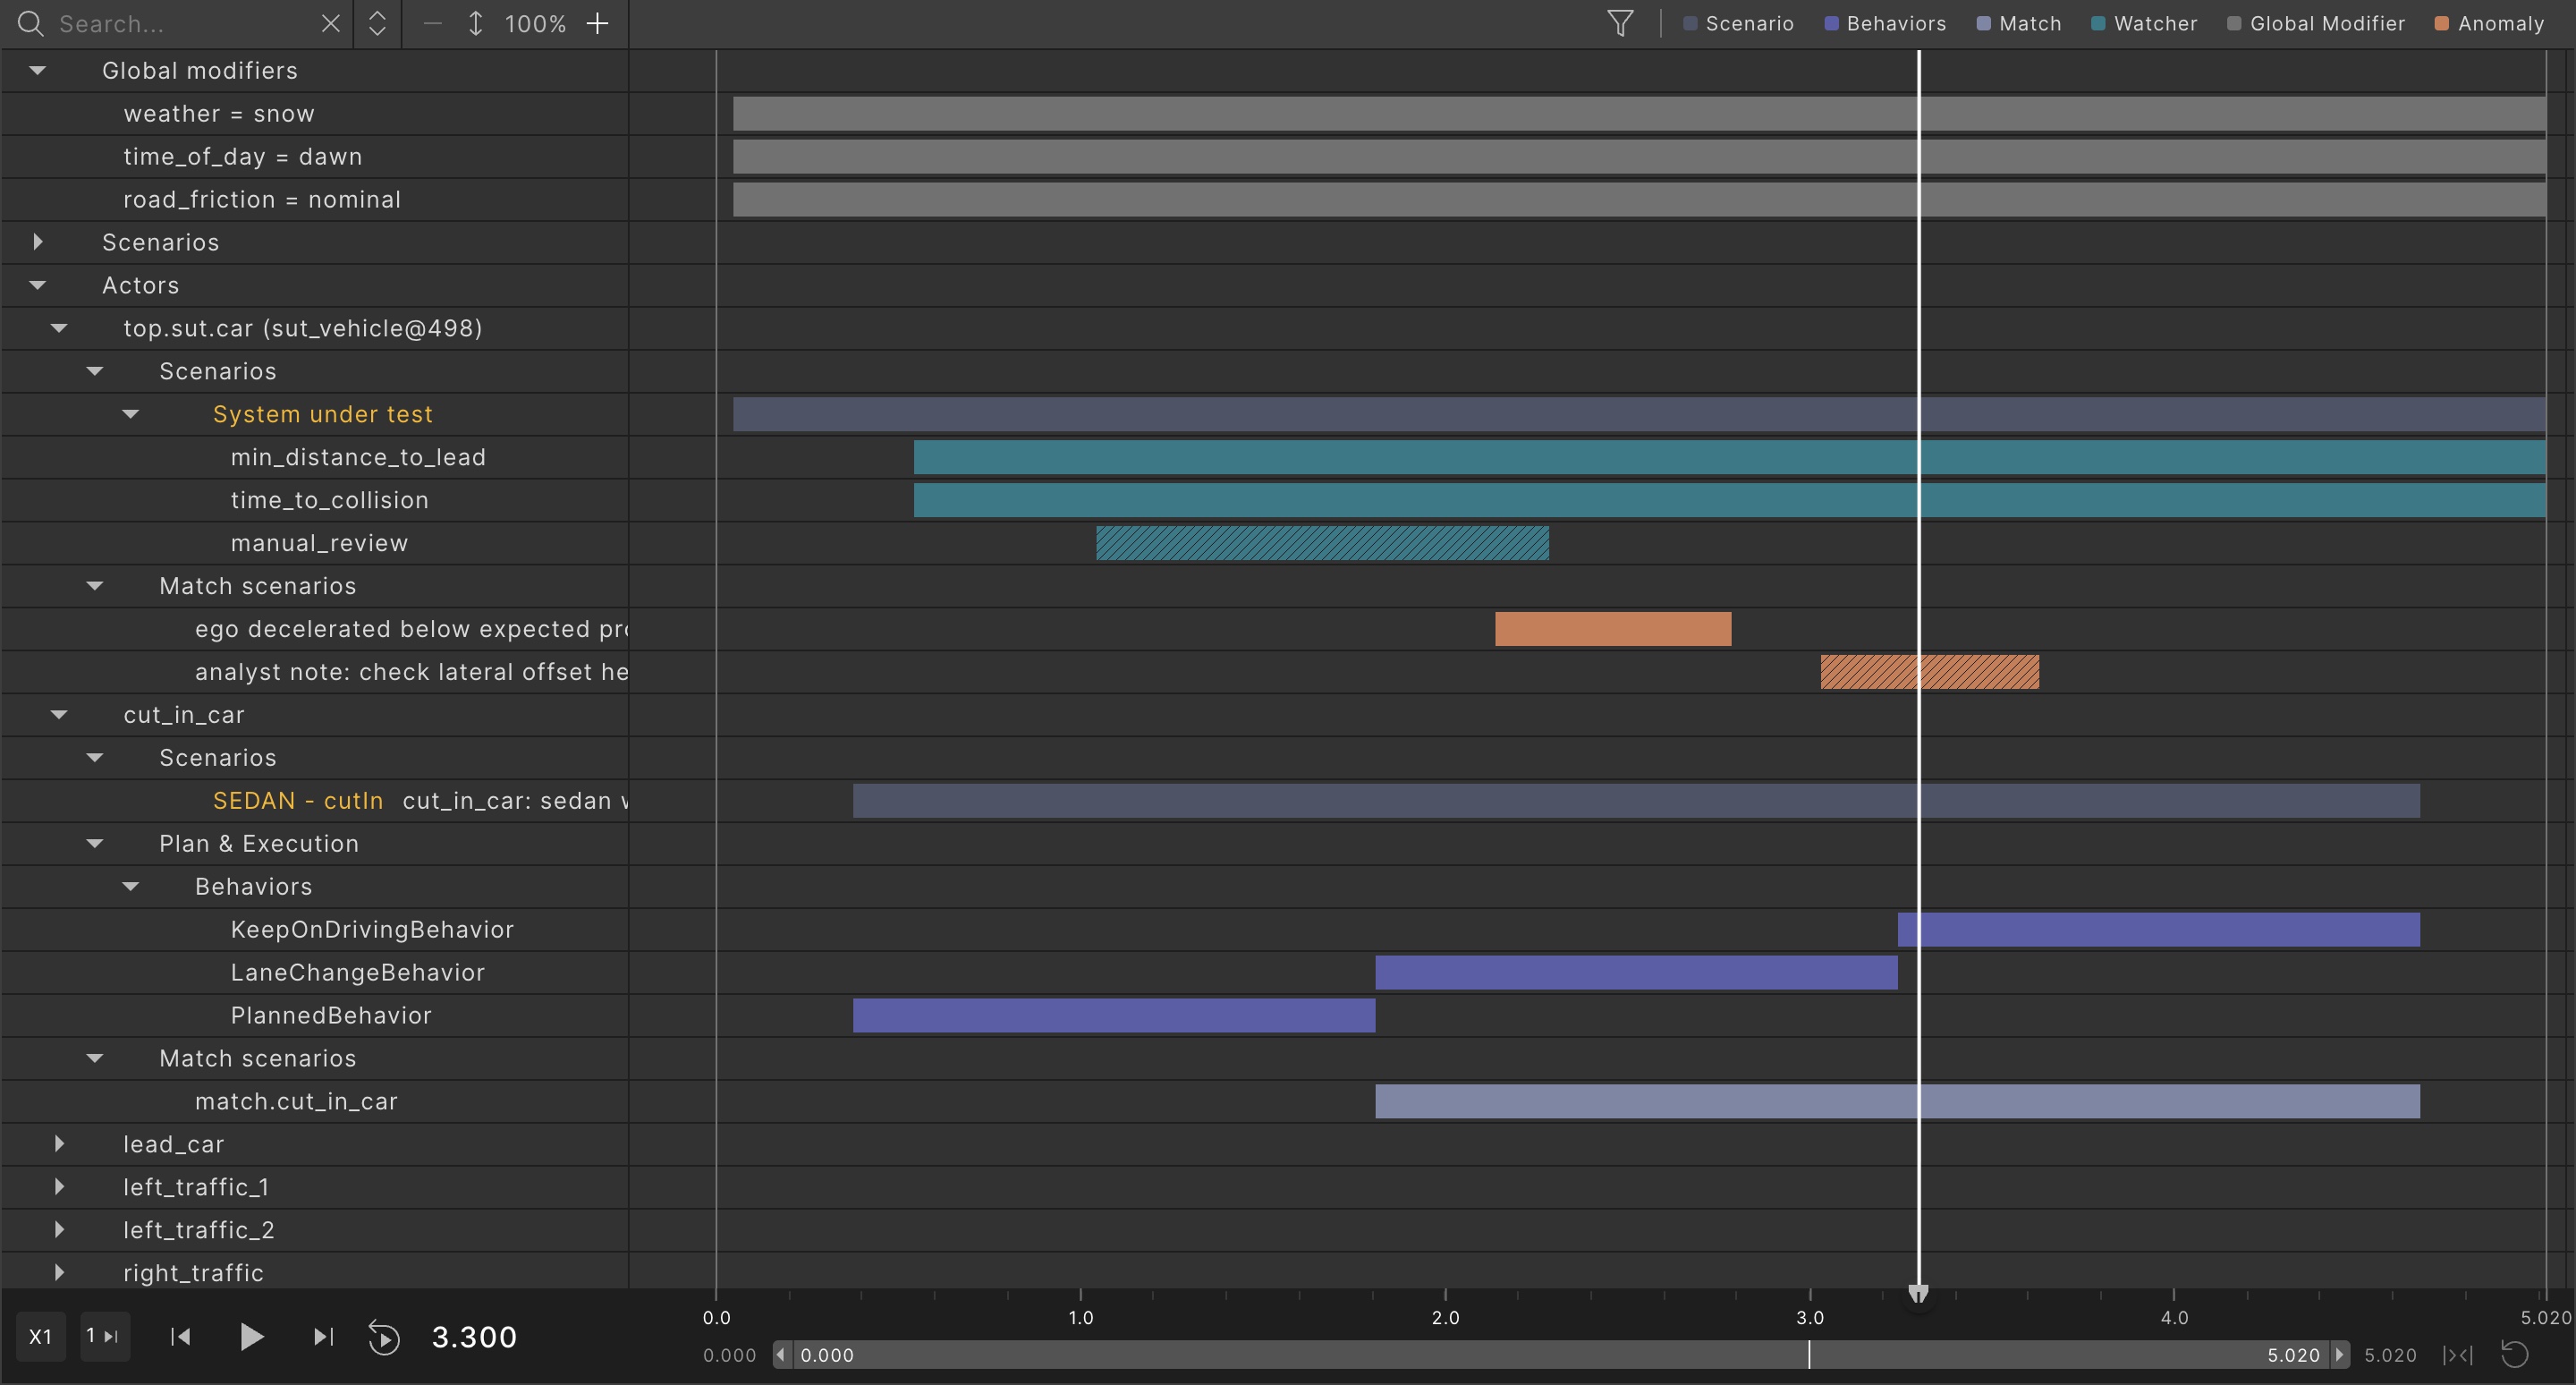Open the filter funnel icon
The height and width of the screenshot is (1385, 2576).
(1620, 23)
